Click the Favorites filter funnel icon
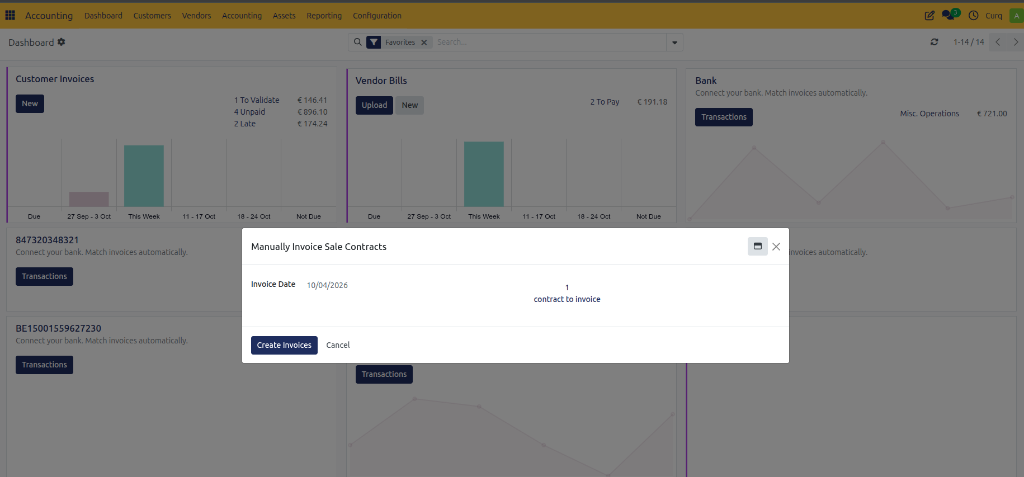 373,42
